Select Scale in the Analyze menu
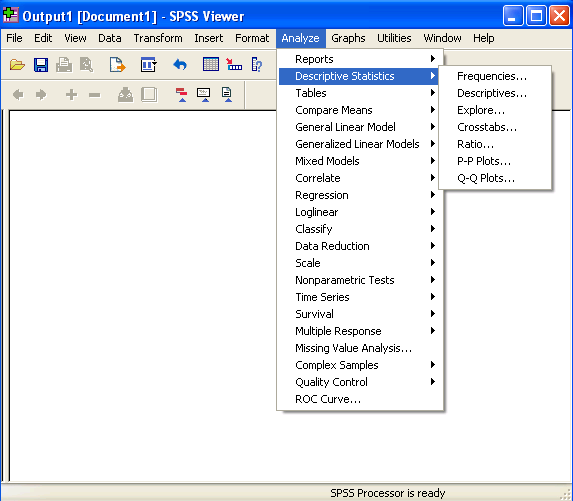Viewport: 573px width, 501px height. pos(360,263)
